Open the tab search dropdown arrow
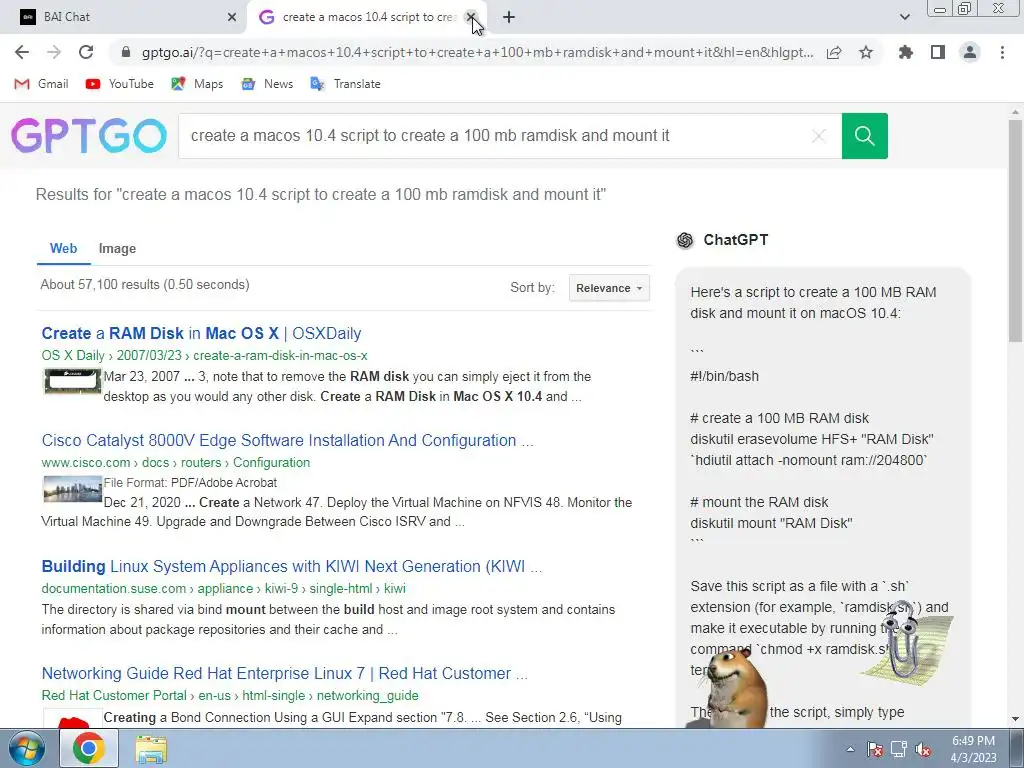The width and height of the screenshot is (1024, 768). point(904,17)
